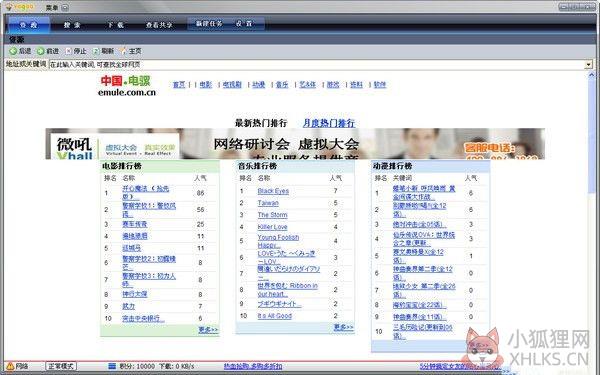This screenshot has width=600, height=375.
Task: Switch to the 查看共享 tab
Action: click(159, 24)
